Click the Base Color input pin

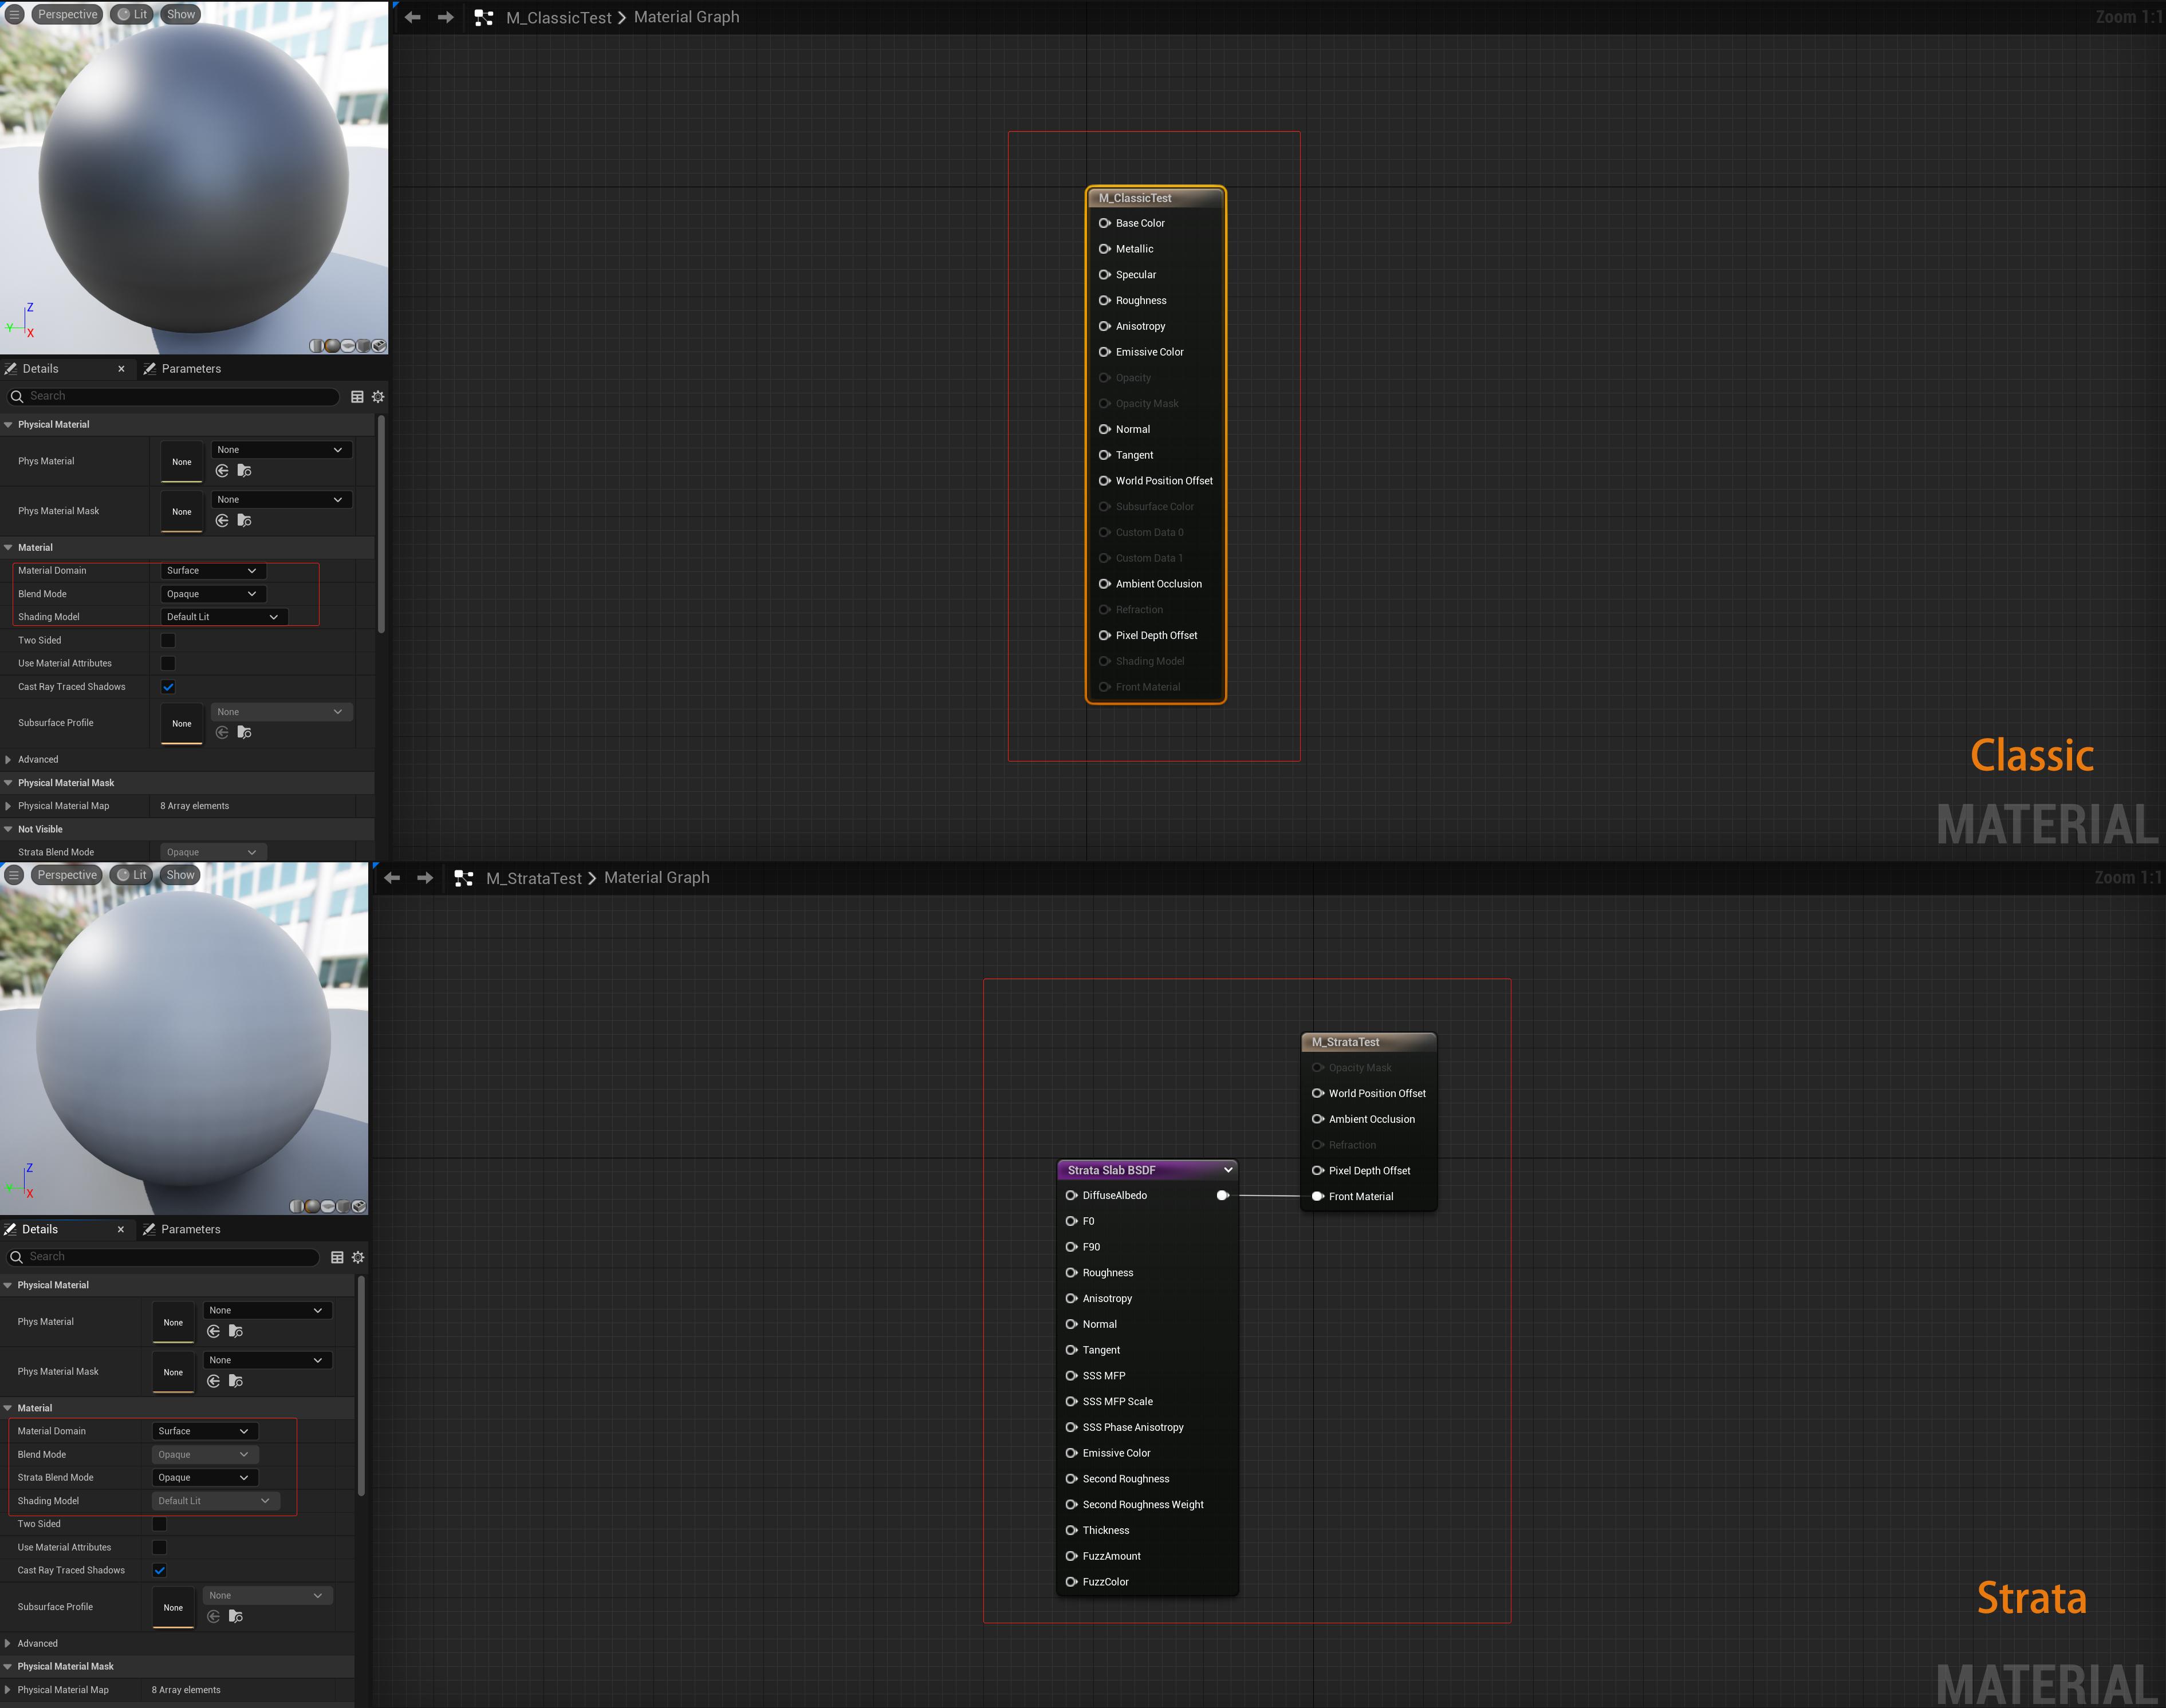[x=1105, y=223]
